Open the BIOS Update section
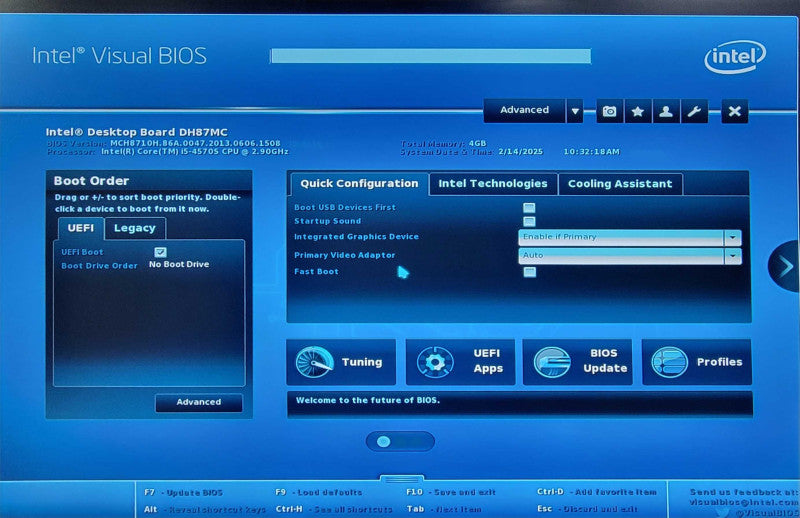The height and width of the screenshot is (518, 800). tap(578, 362)
